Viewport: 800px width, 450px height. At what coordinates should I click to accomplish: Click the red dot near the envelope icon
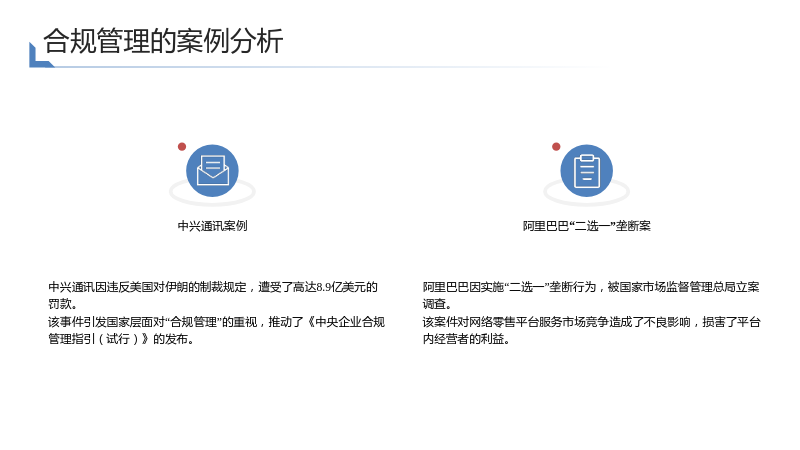tap(182, 147)
